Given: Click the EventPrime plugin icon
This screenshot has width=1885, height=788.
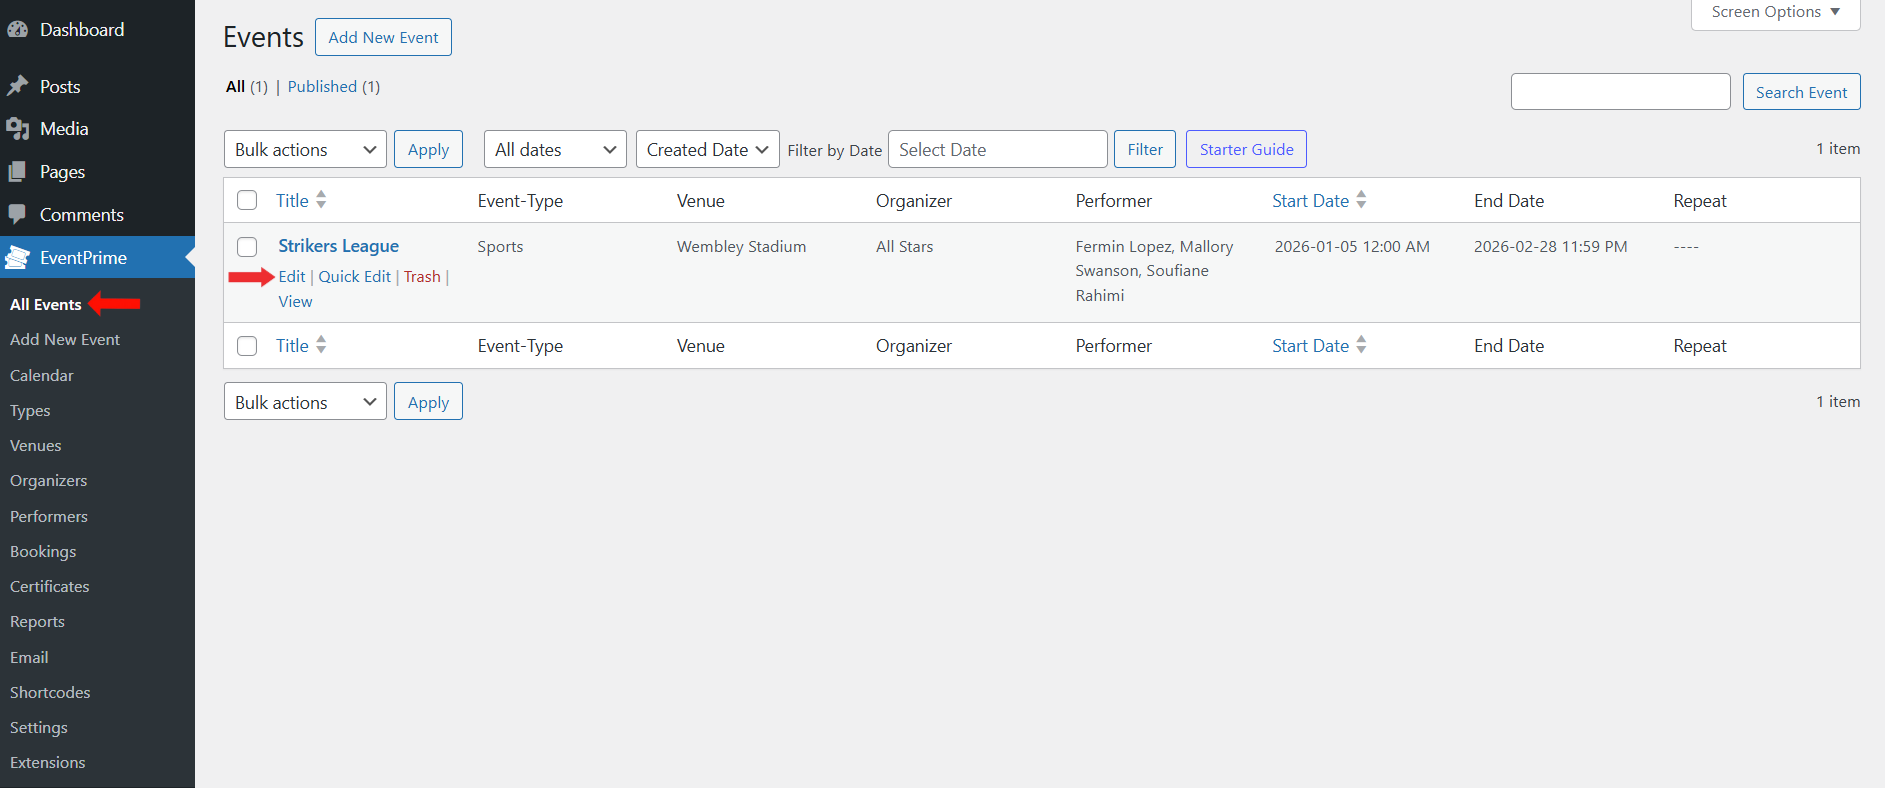Looking at the screenshot, I should [x=17, y=258].
